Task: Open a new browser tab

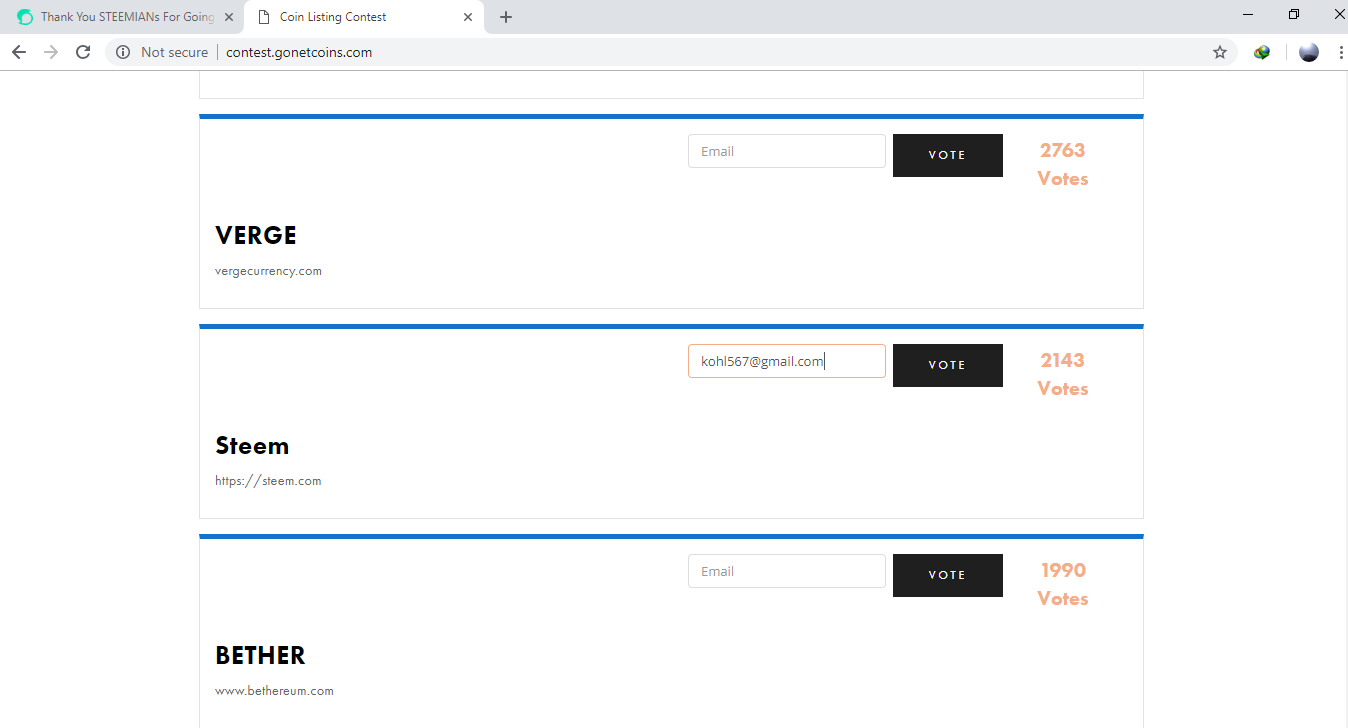Action: tap(506, 17)
